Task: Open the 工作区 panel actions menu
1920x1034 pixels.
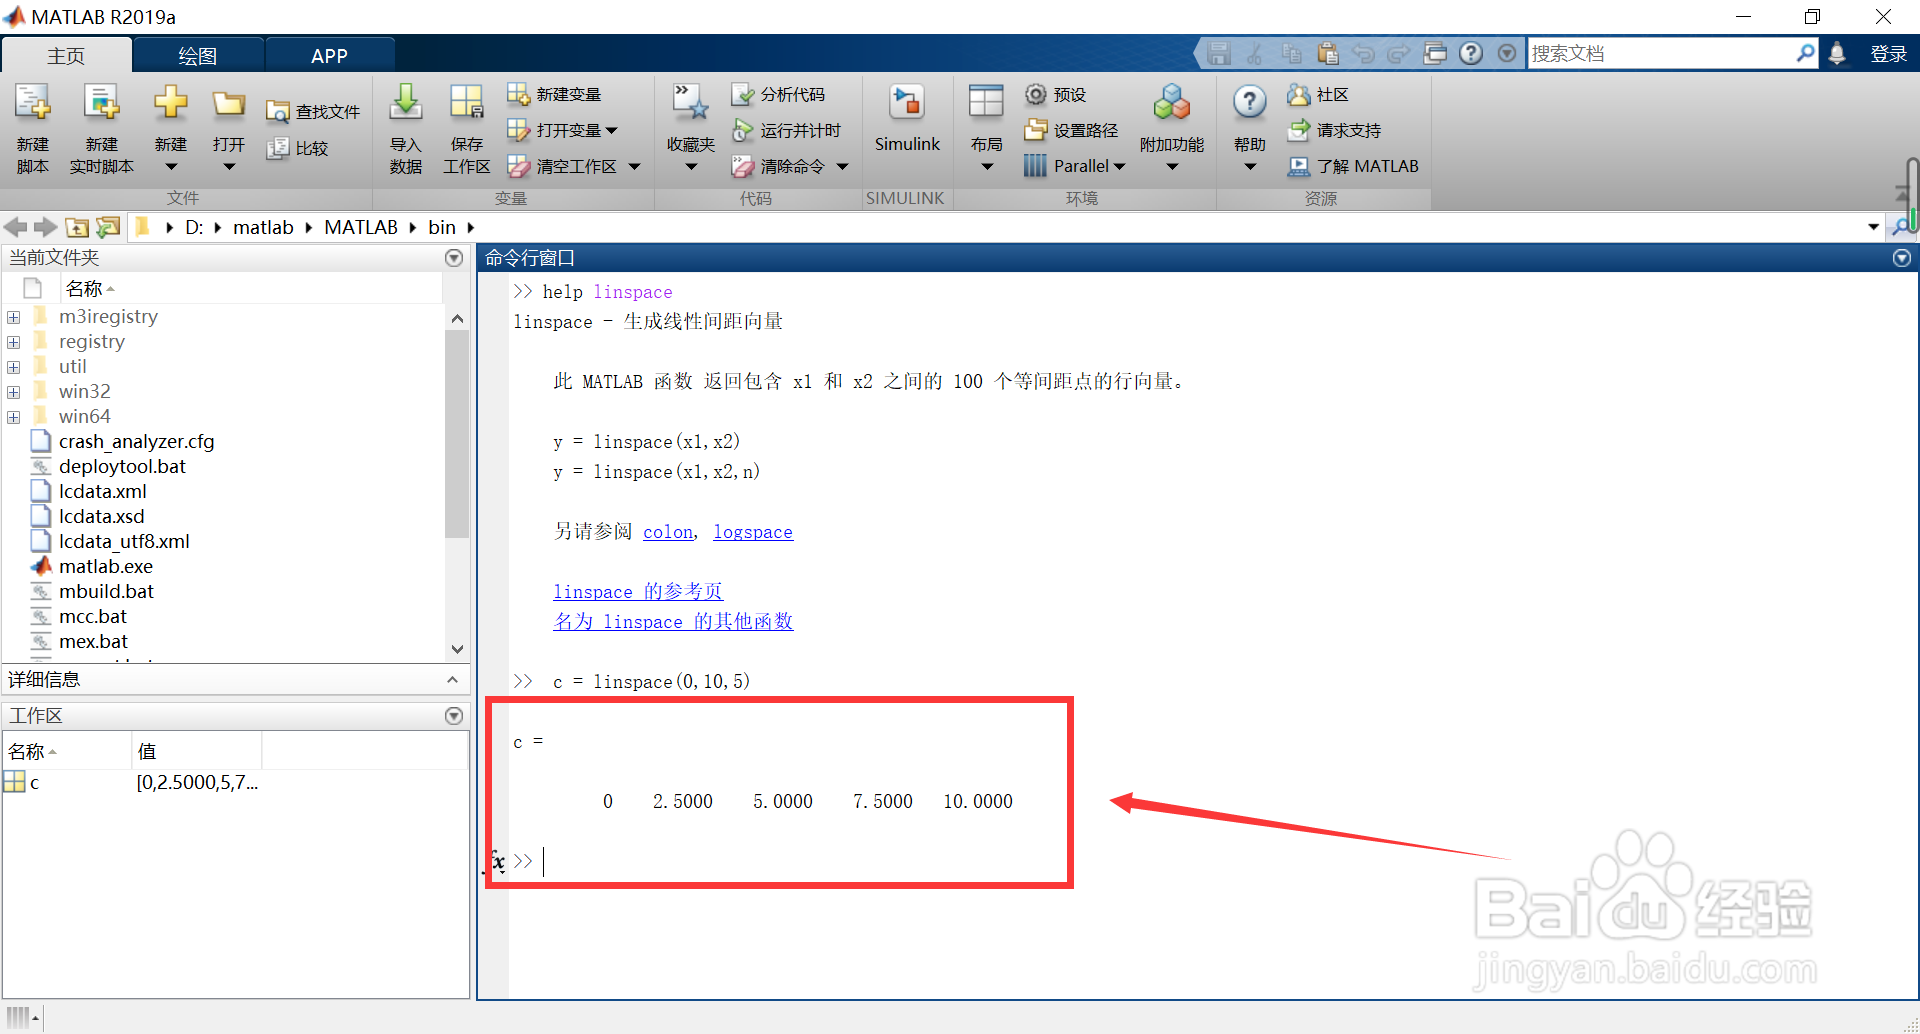Action: point(454,716)
